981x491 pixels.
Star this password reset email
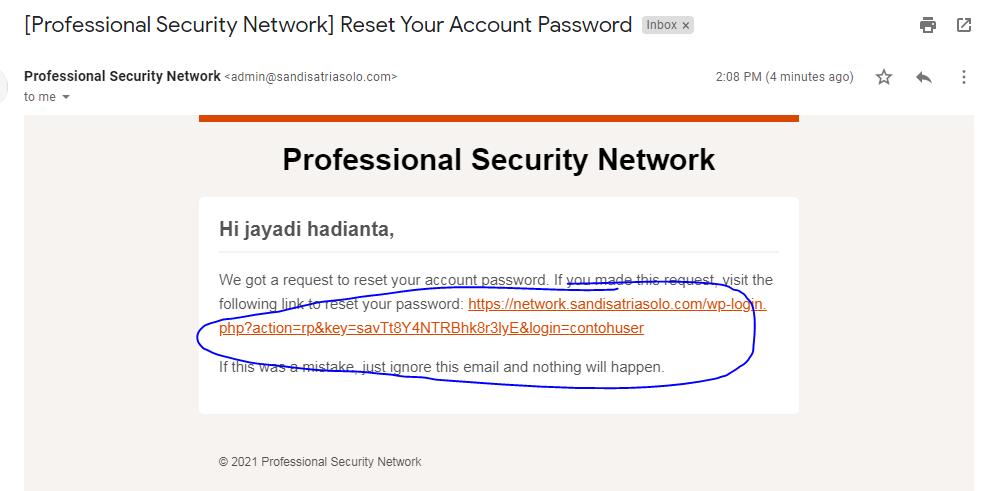[884, 77]
